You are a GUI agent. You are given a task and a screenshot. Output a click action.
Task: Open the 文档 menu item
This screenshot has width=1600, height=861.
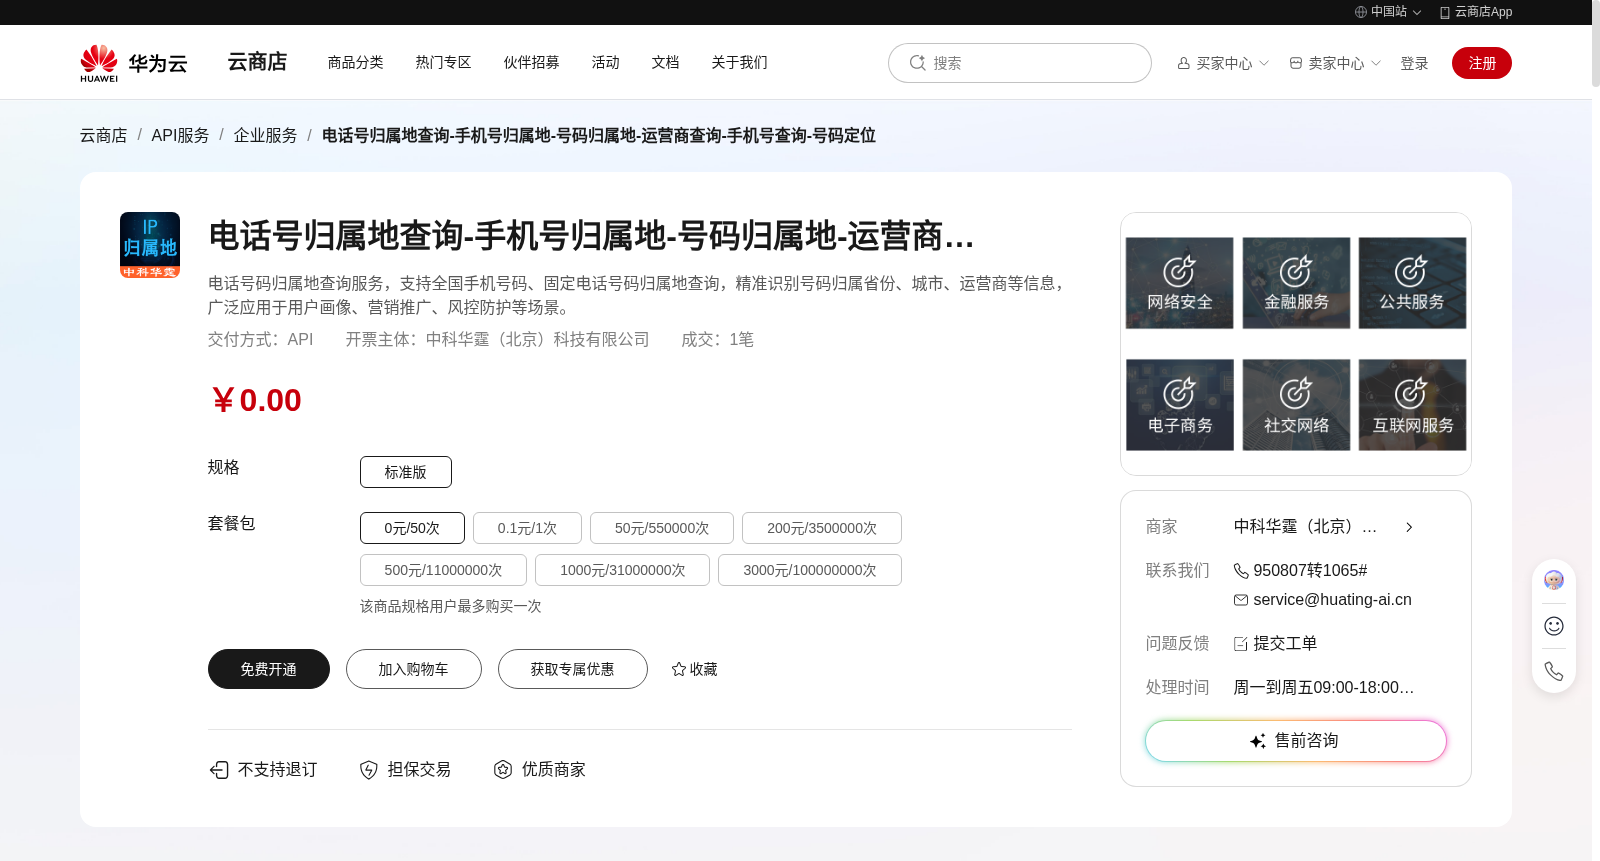tap(665, 62)
